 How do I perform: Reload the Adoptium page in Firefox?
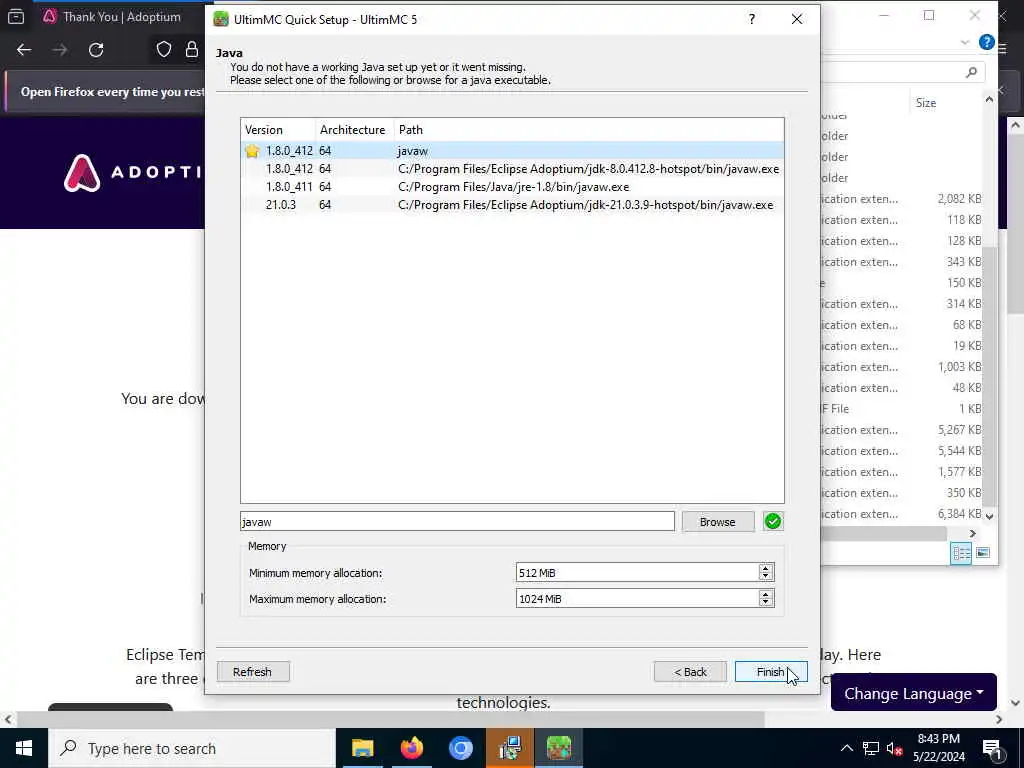[96, 50]
